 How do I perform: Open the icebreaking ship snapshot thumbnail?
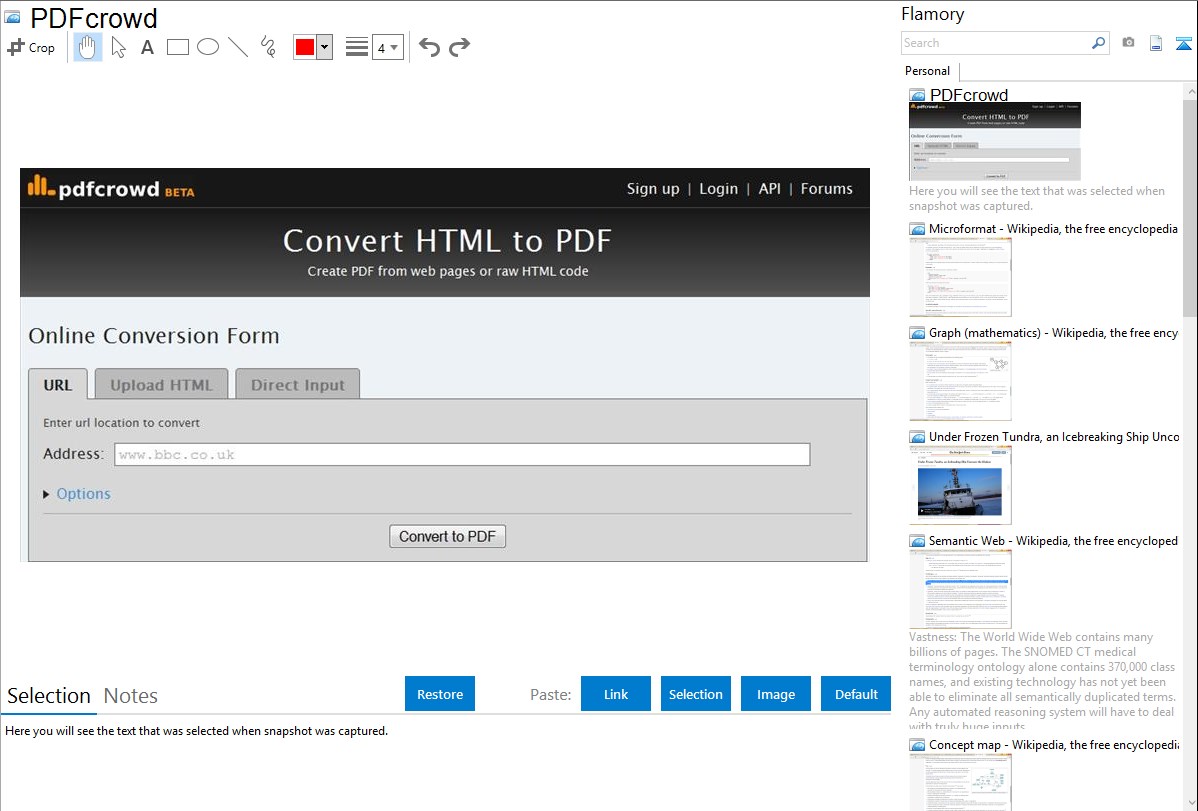tap(960, 485)
